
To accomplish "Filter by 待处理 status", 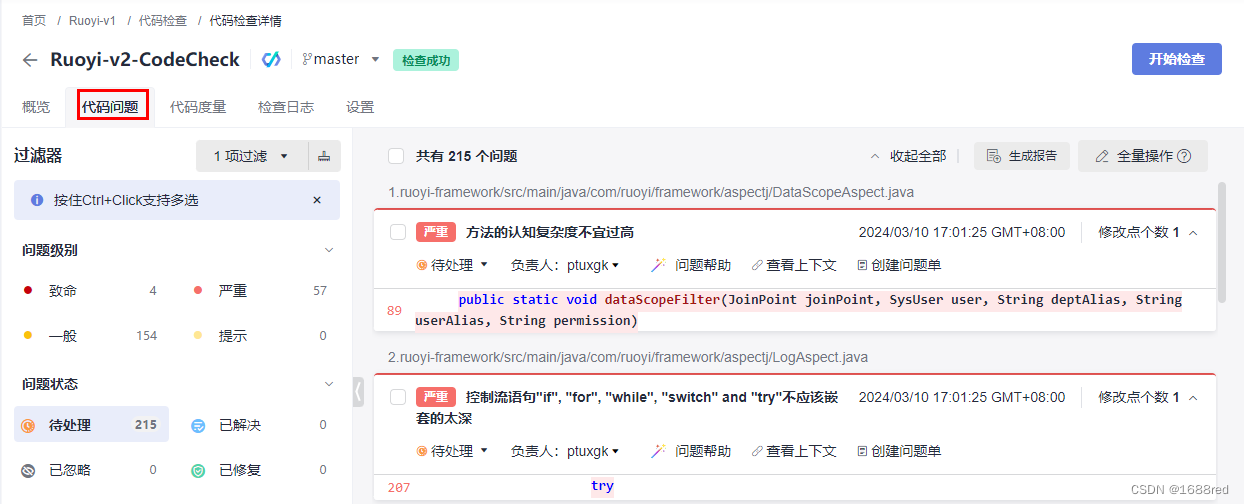I will point(91,425).
